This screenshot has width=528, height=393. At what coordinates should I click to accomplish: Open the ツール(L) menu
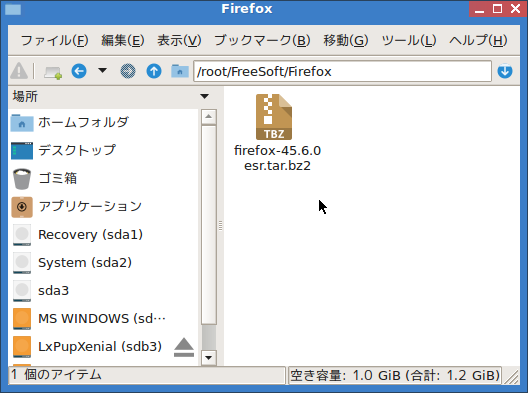409,40
